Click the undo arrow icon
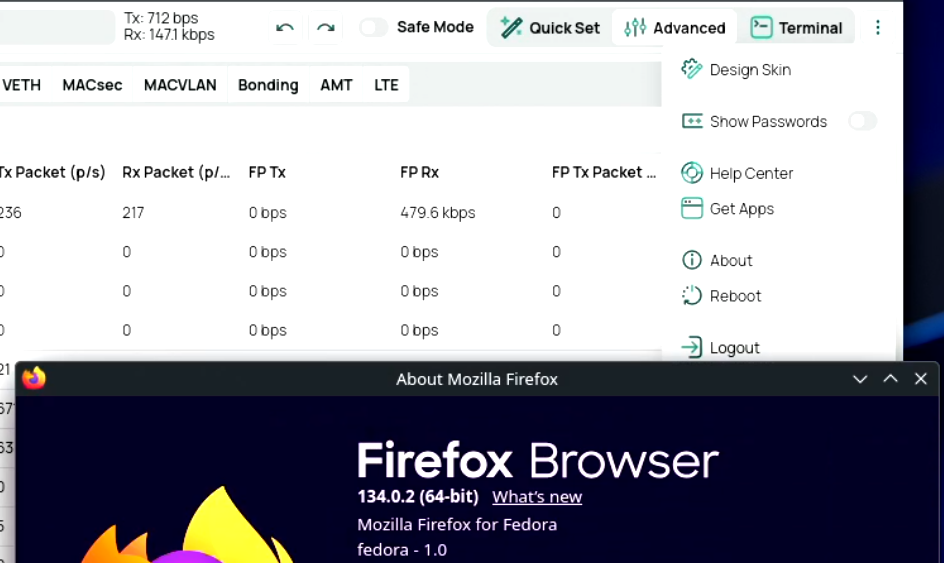 pyautogui.click(x=285, y=27)
